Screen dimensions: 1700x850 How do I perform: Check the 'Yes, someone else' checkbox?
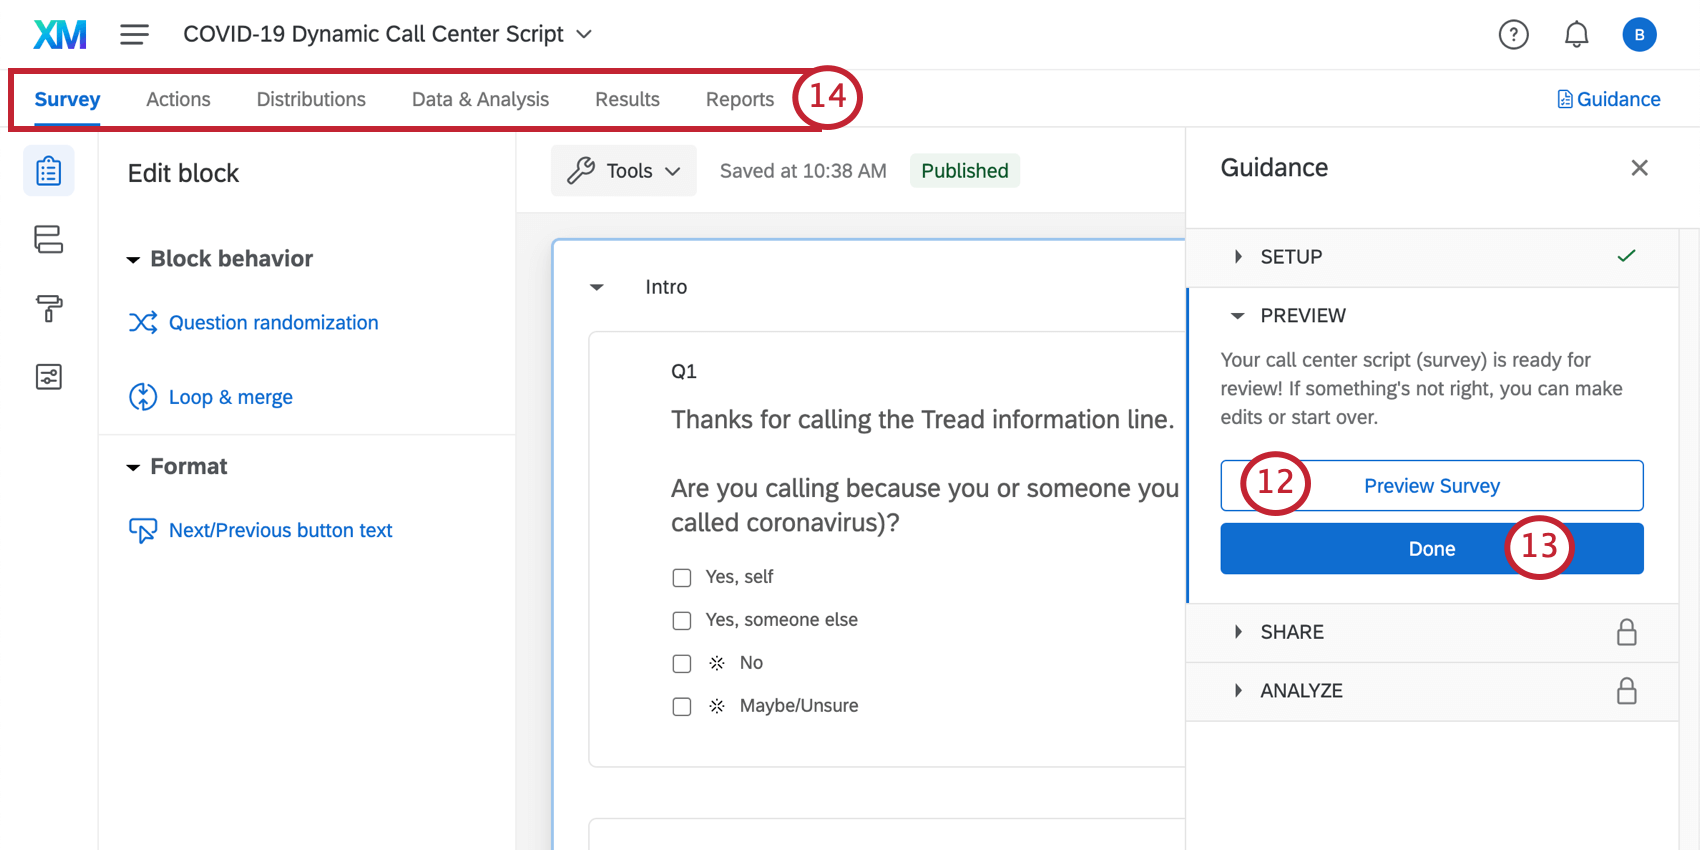(x=682, y=621)
